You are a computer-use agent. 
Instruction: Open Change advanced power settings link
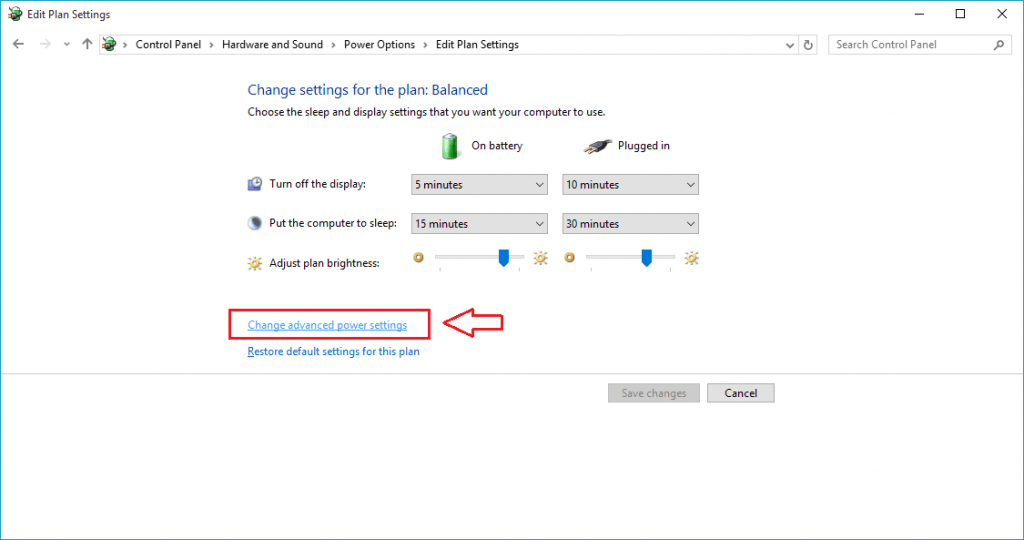[327, 325]
